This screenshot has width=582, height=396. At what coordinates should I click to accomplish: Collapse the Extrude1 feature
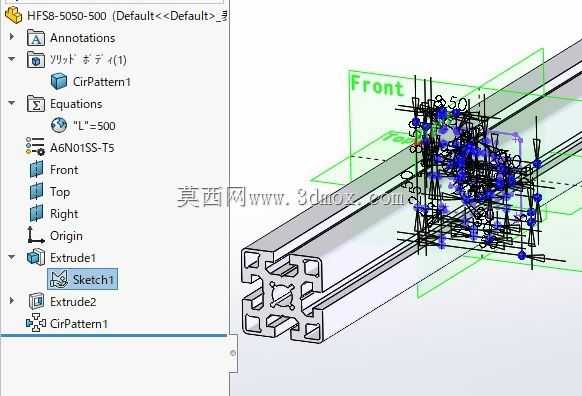[12, 256]
